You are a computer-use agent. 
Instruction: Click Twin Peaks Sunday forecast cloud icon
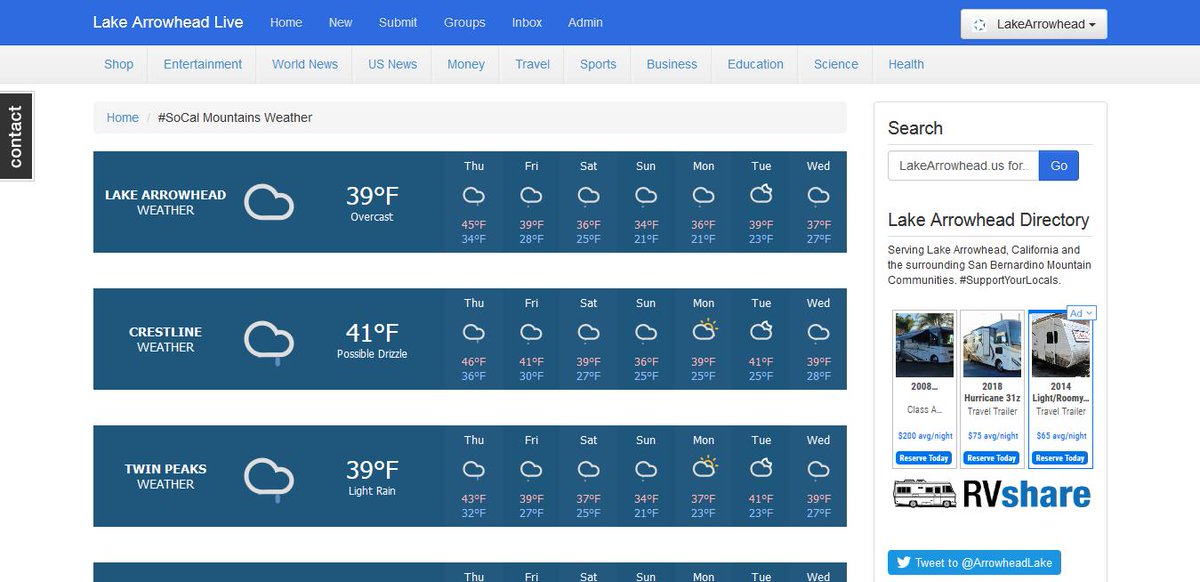pyautogui.click(x=646, y=469)
